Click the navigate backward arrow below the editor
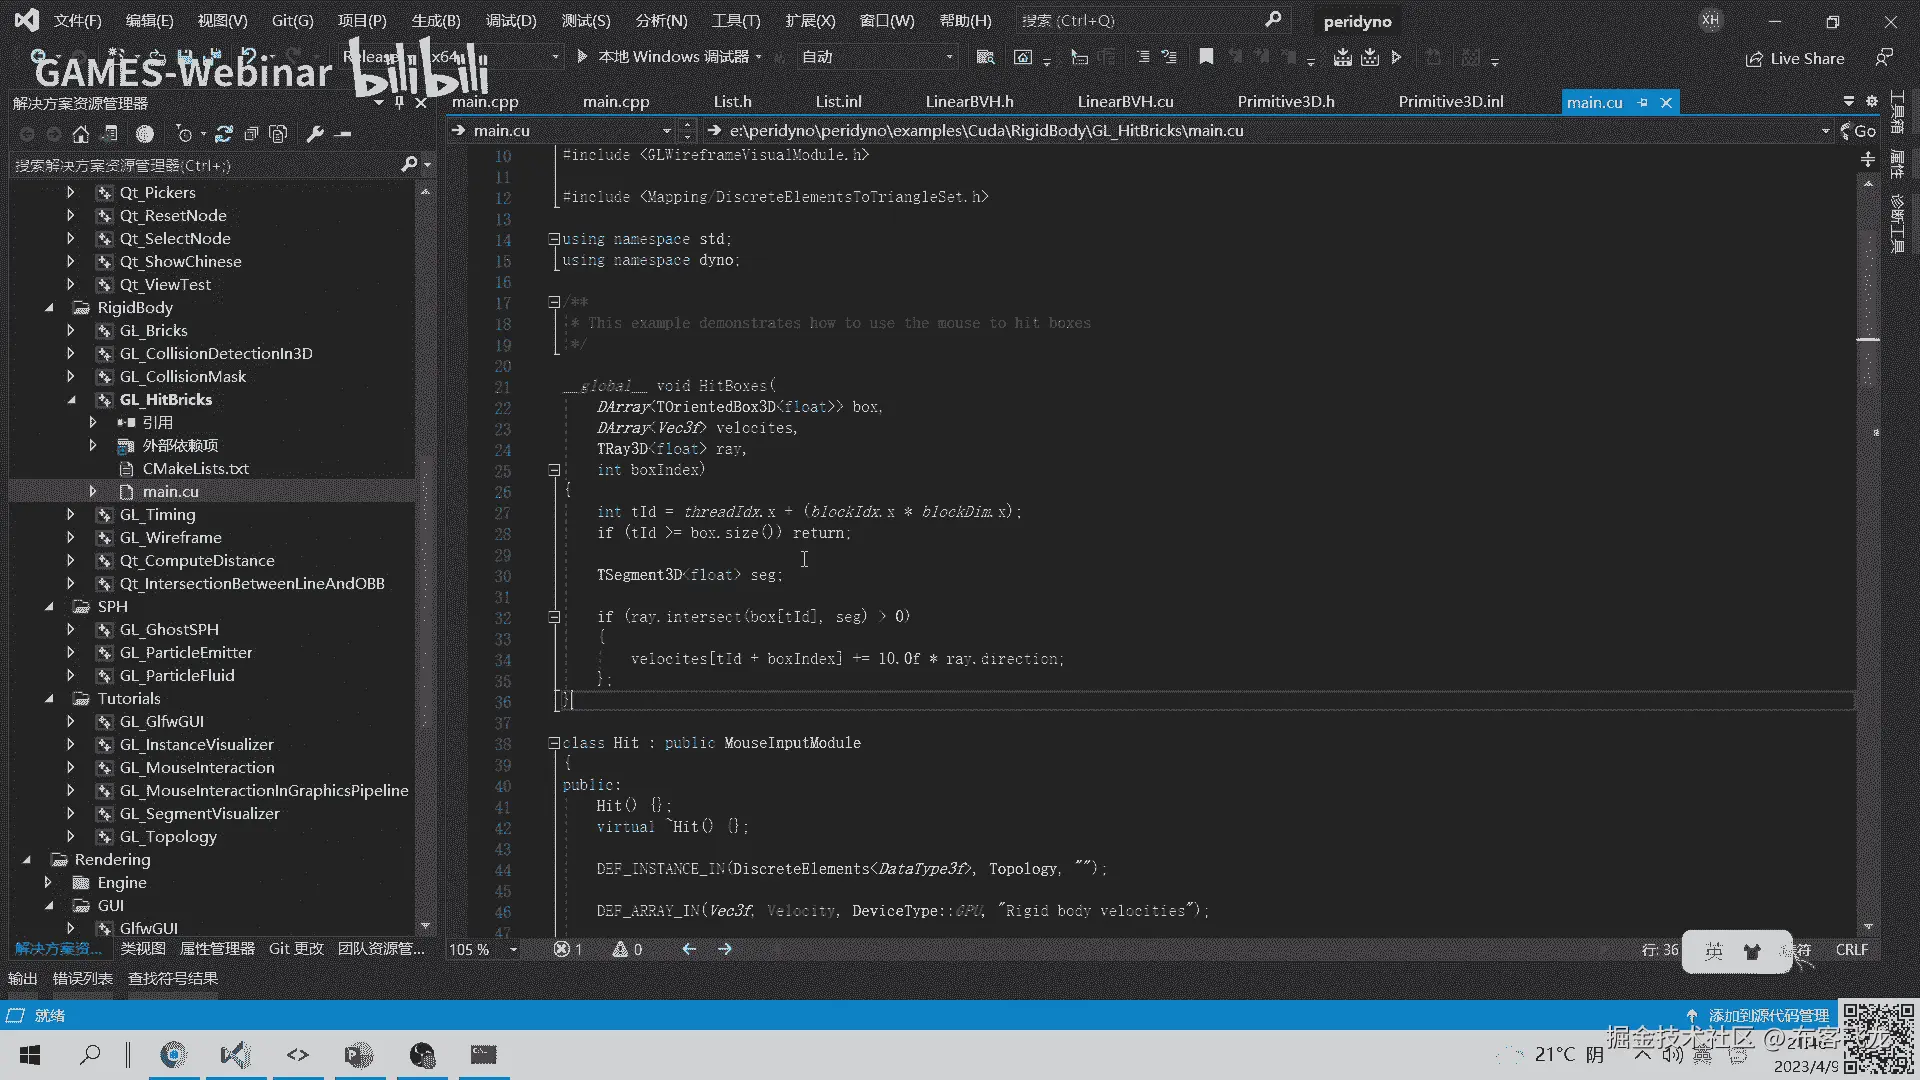 click(689, 949)
